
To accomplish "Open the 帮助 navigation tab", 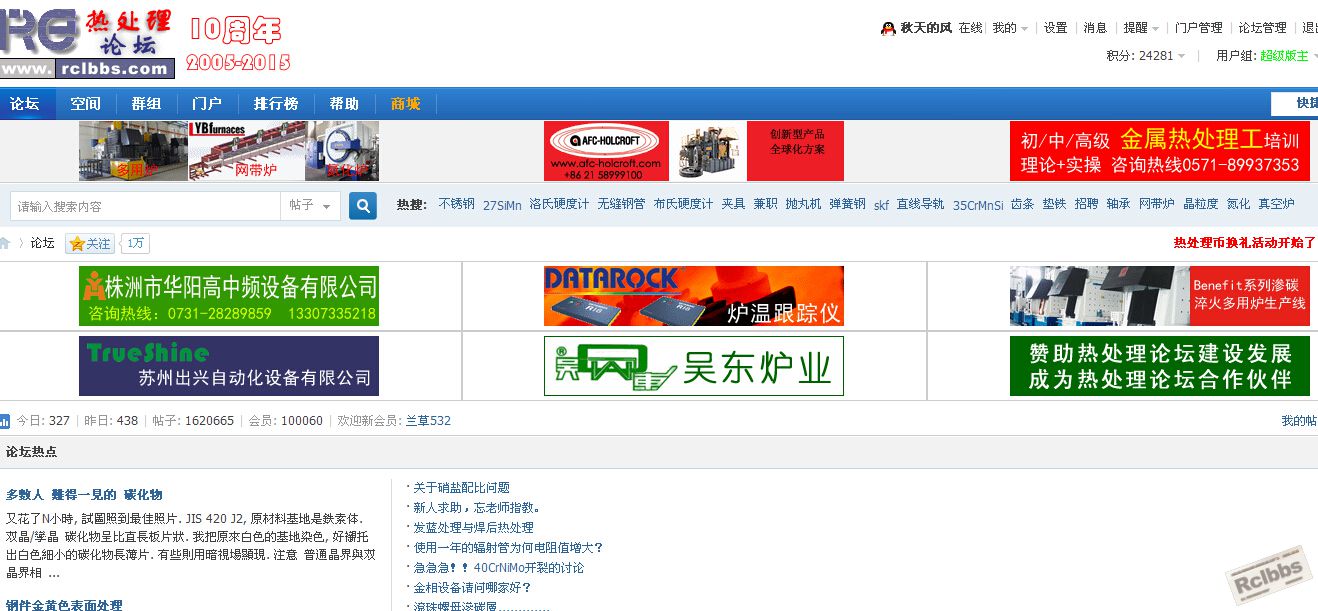I will pyautogui.click(x=344, y=103).
